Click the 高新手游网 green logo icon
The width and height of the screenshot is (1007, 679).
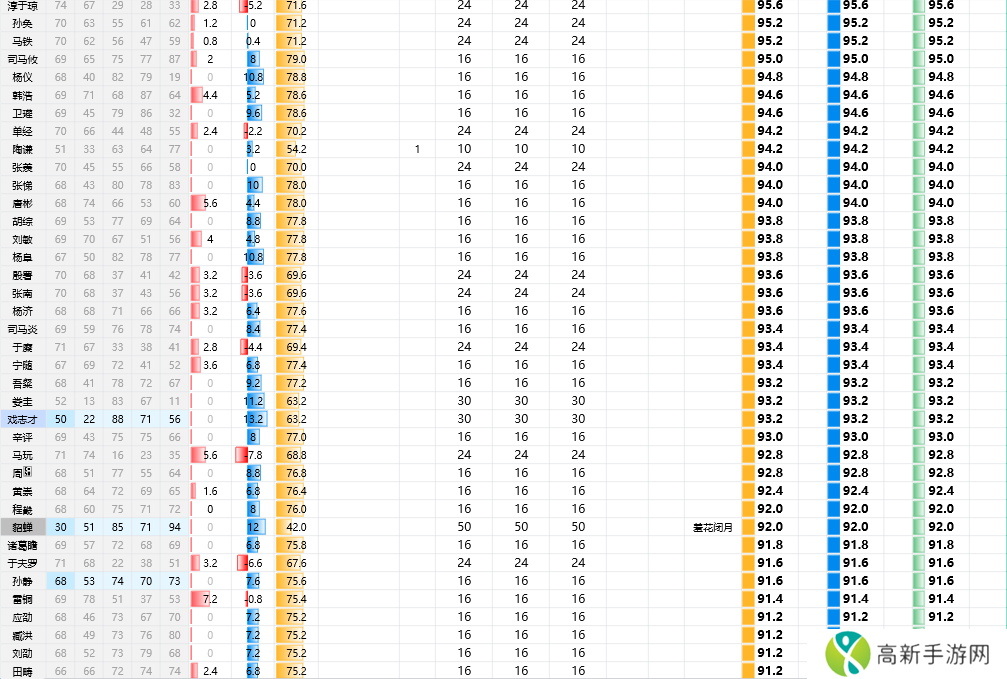[x=847, y=654]
